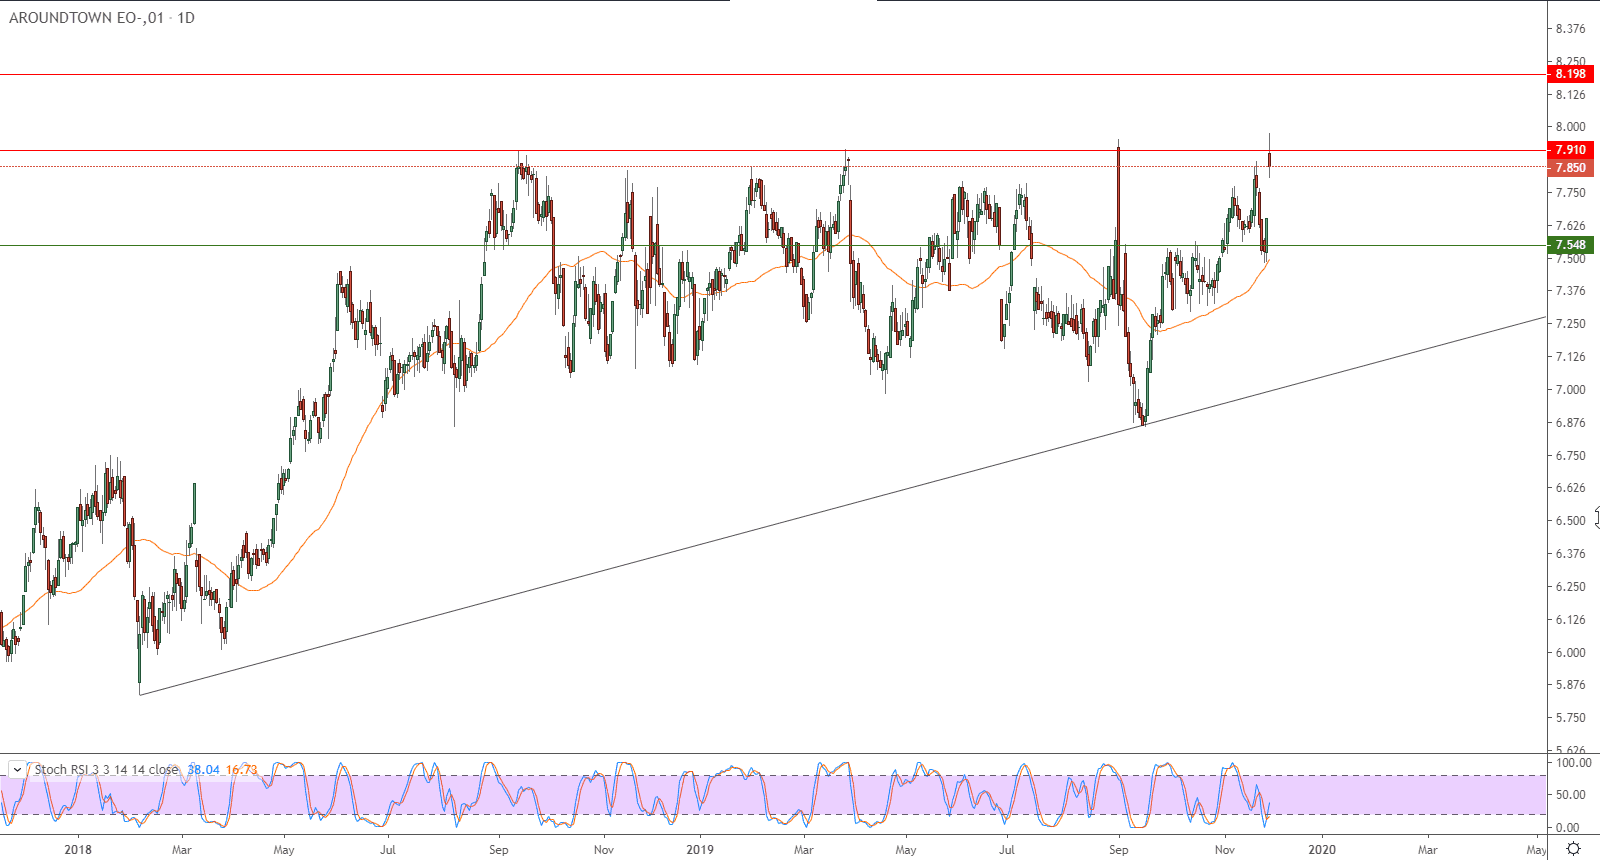This screenshot has height=860, width=1600.
Task: Click the 6.126 price axis value
Action: pyautogui.click(x=1570, y=620)
